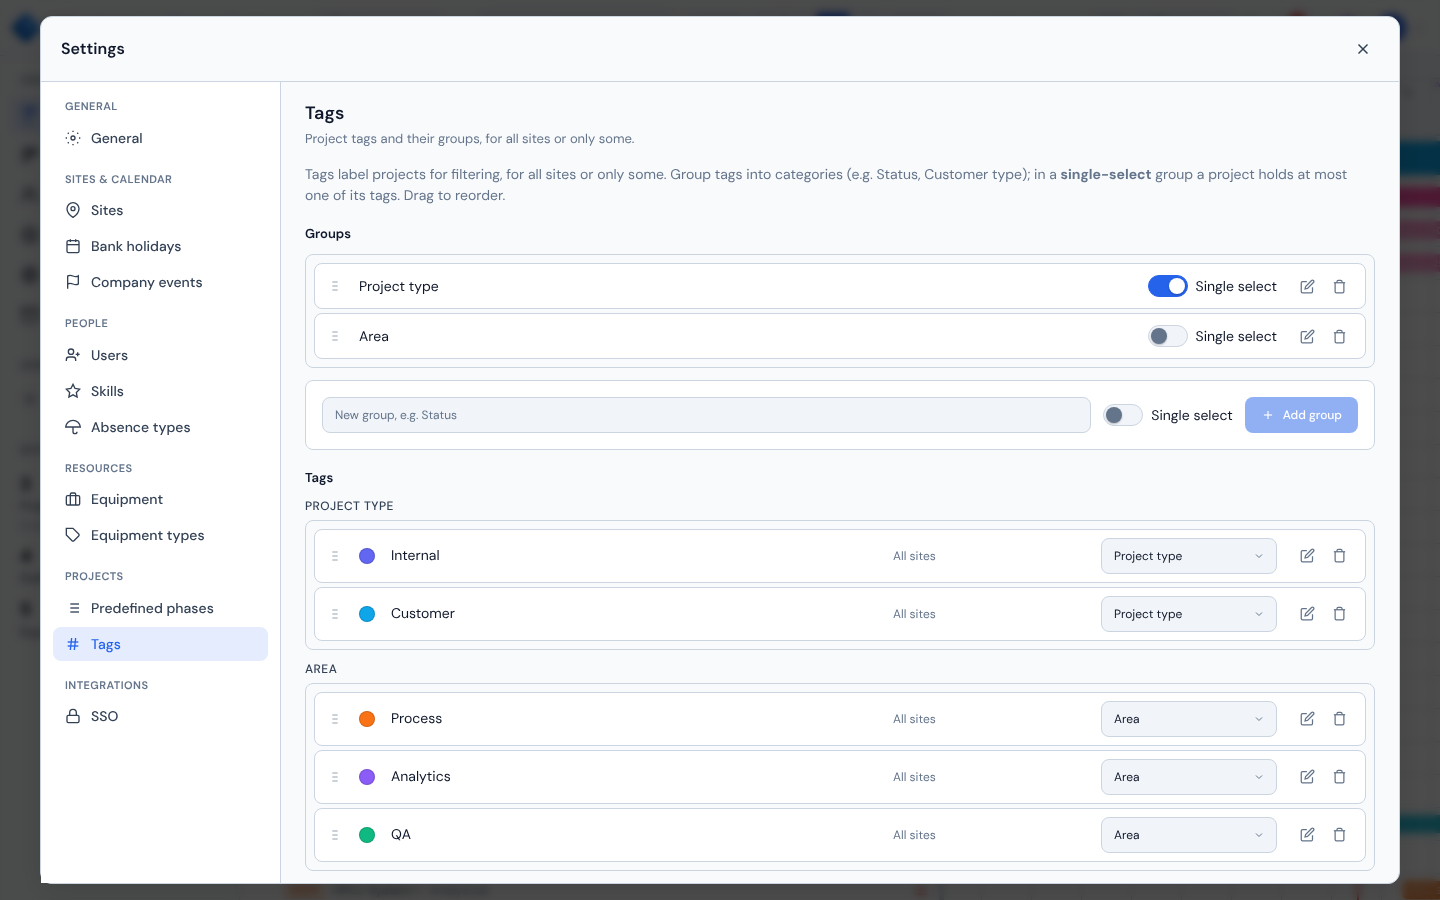
Task: Delete the QA tag
Action: tap(1339, 835)
